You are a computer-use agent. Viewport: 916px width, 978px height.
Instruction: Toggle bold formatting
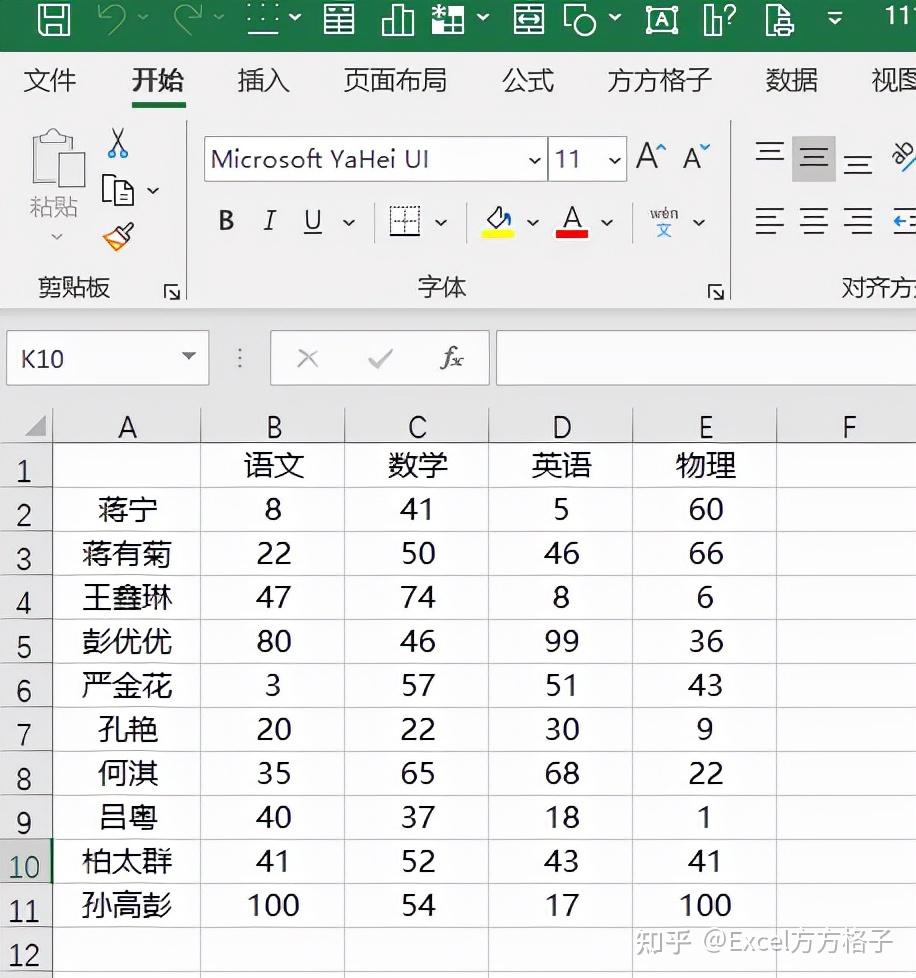tap(225, 221)
